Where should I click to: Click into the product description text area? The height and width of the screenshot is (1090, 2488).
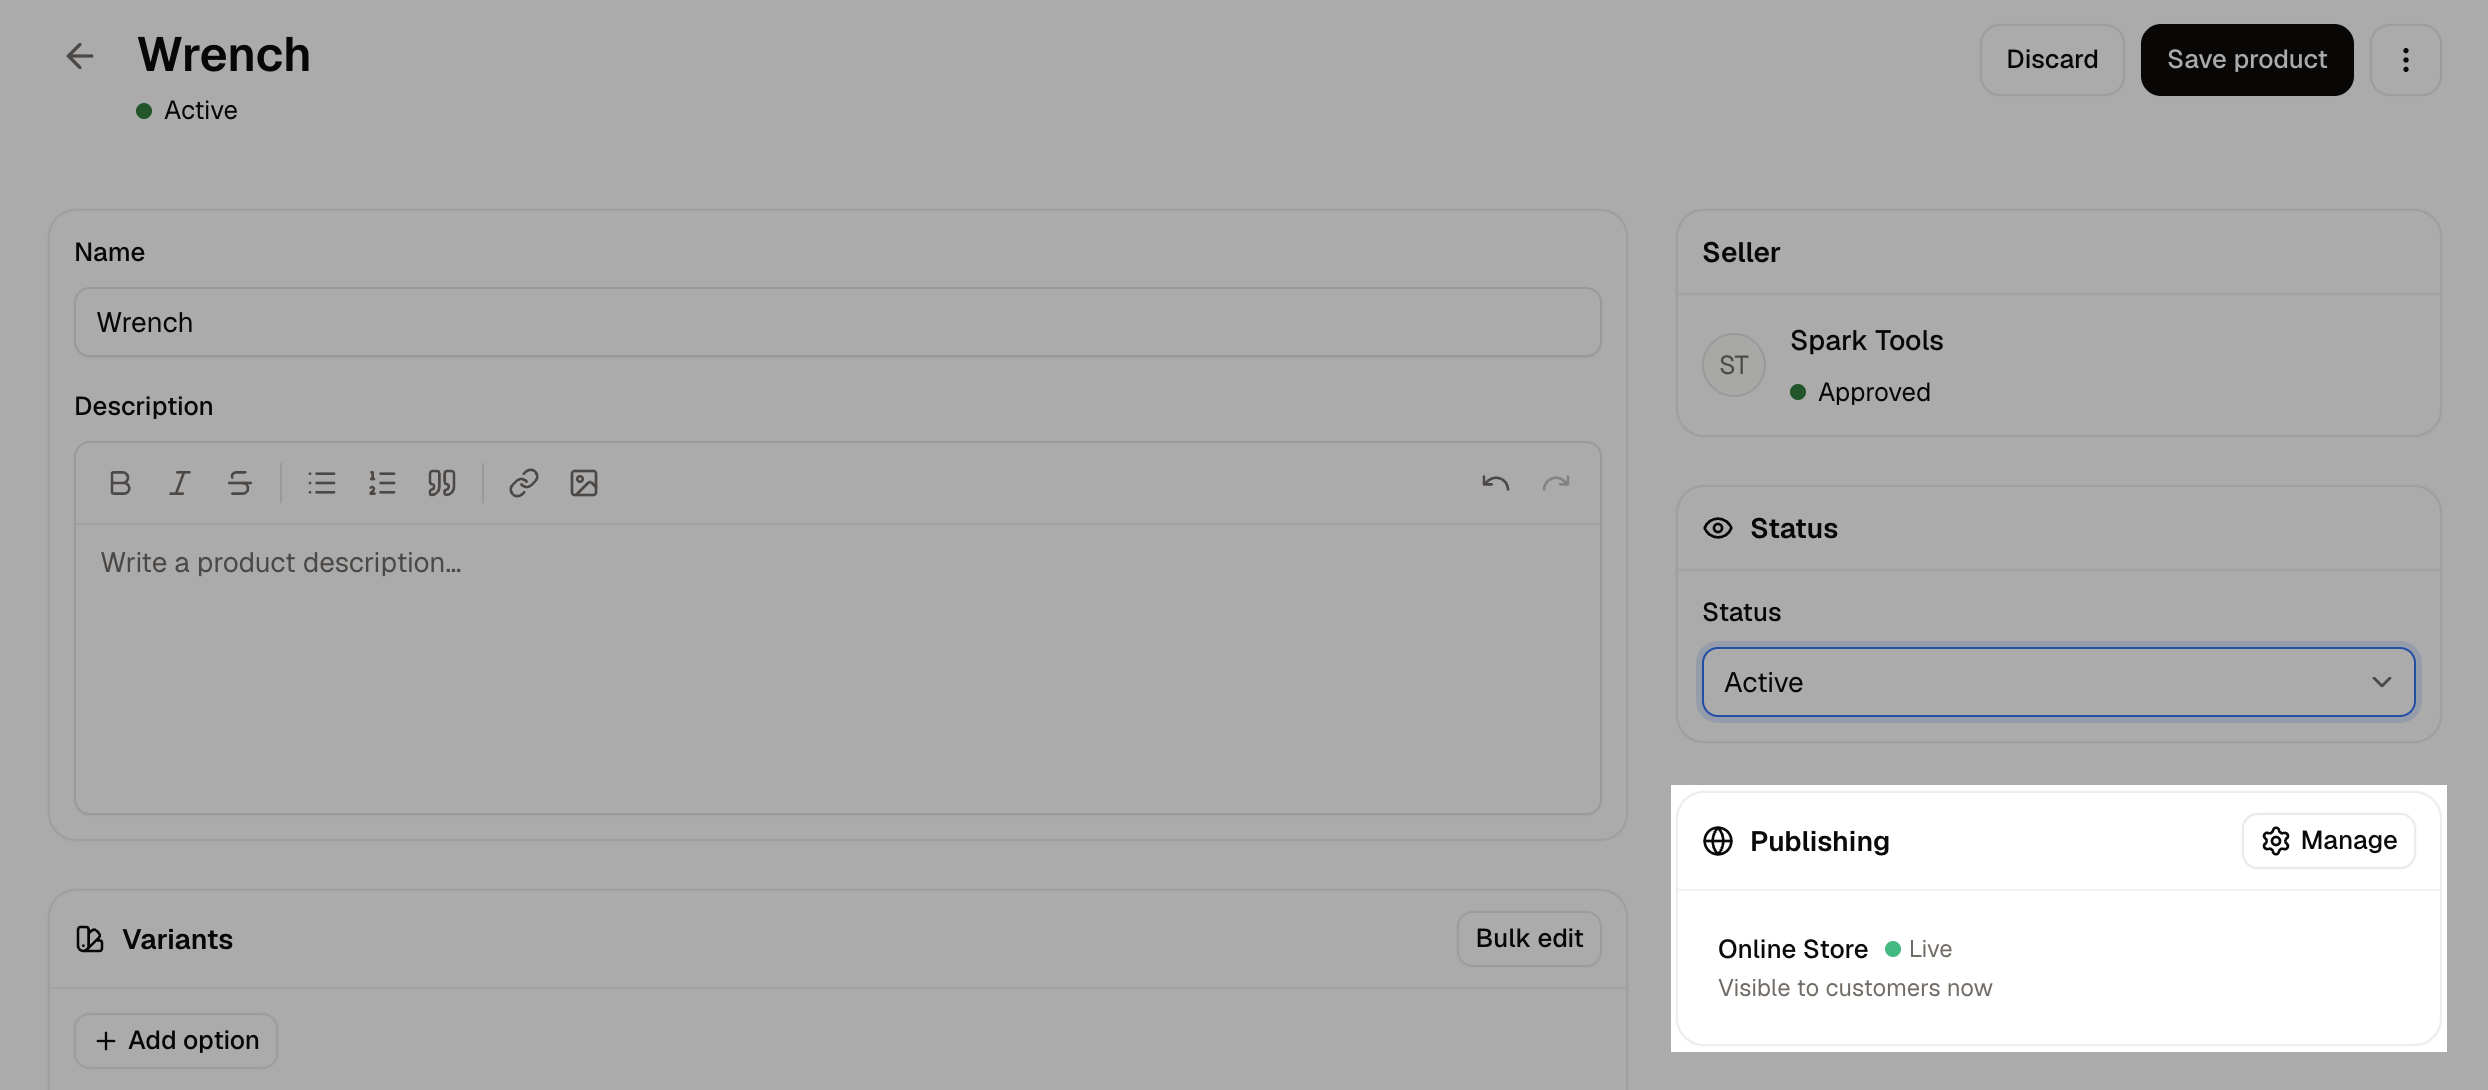point(838,668)
